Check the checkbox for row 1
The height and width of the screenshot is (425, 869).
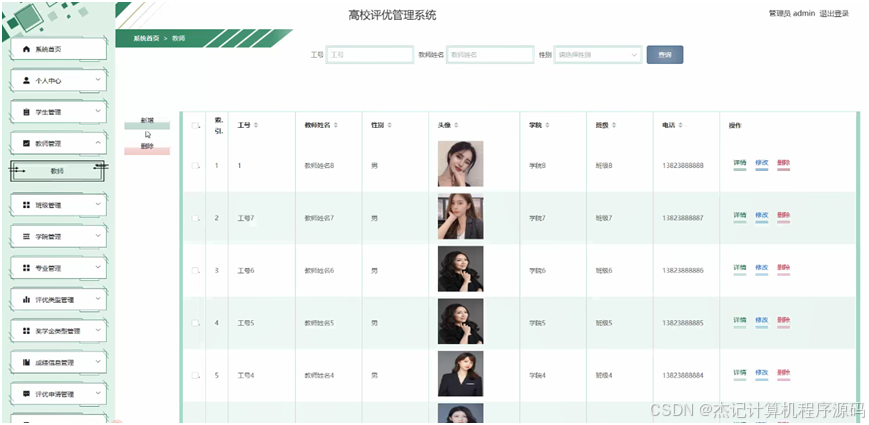pyautogui.click(x=195, y=166)
